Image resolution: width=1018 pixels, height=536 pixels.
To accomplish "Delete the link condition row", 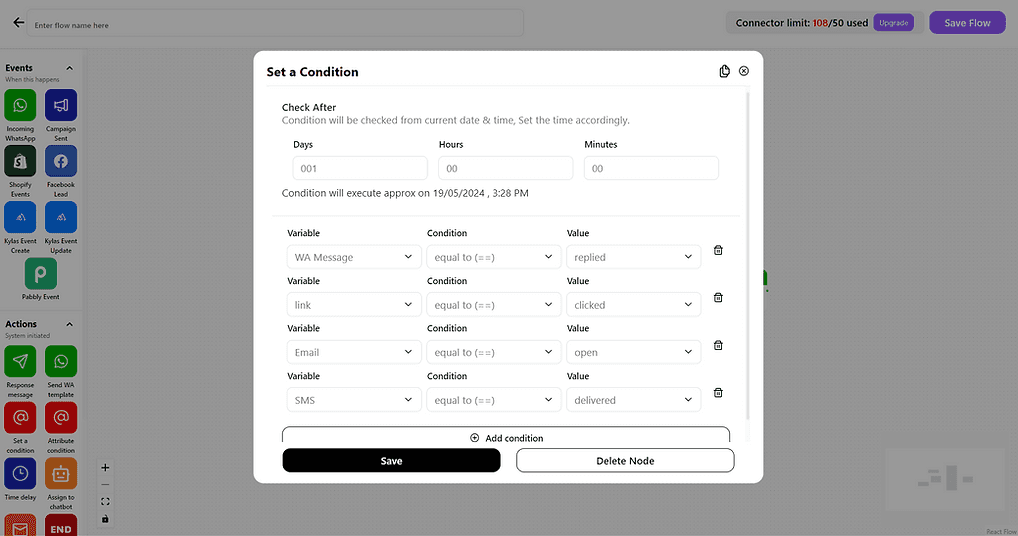I will (718, 297).
